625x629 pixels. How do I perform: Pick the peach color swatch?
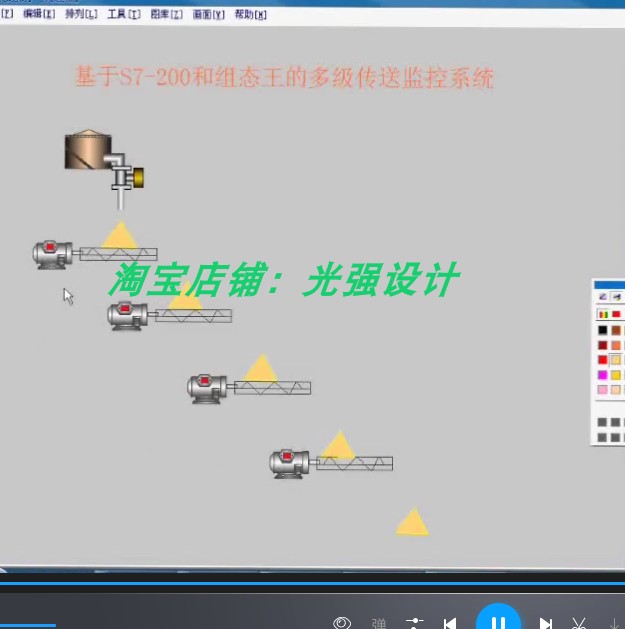pos(616,390)
